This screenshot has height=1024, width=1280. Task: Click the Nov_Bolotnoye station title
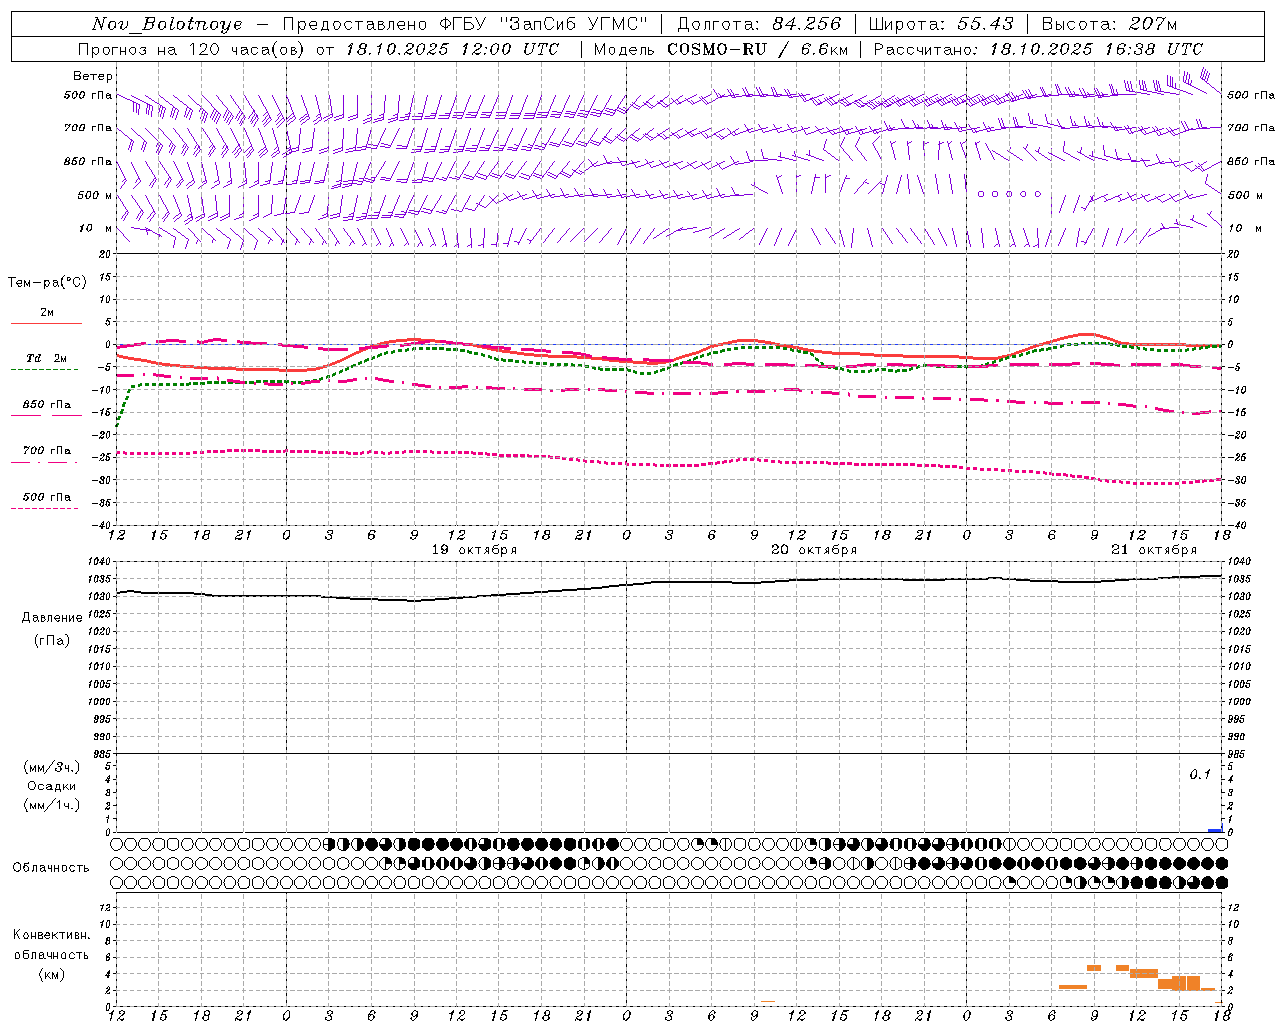[167, 24]
